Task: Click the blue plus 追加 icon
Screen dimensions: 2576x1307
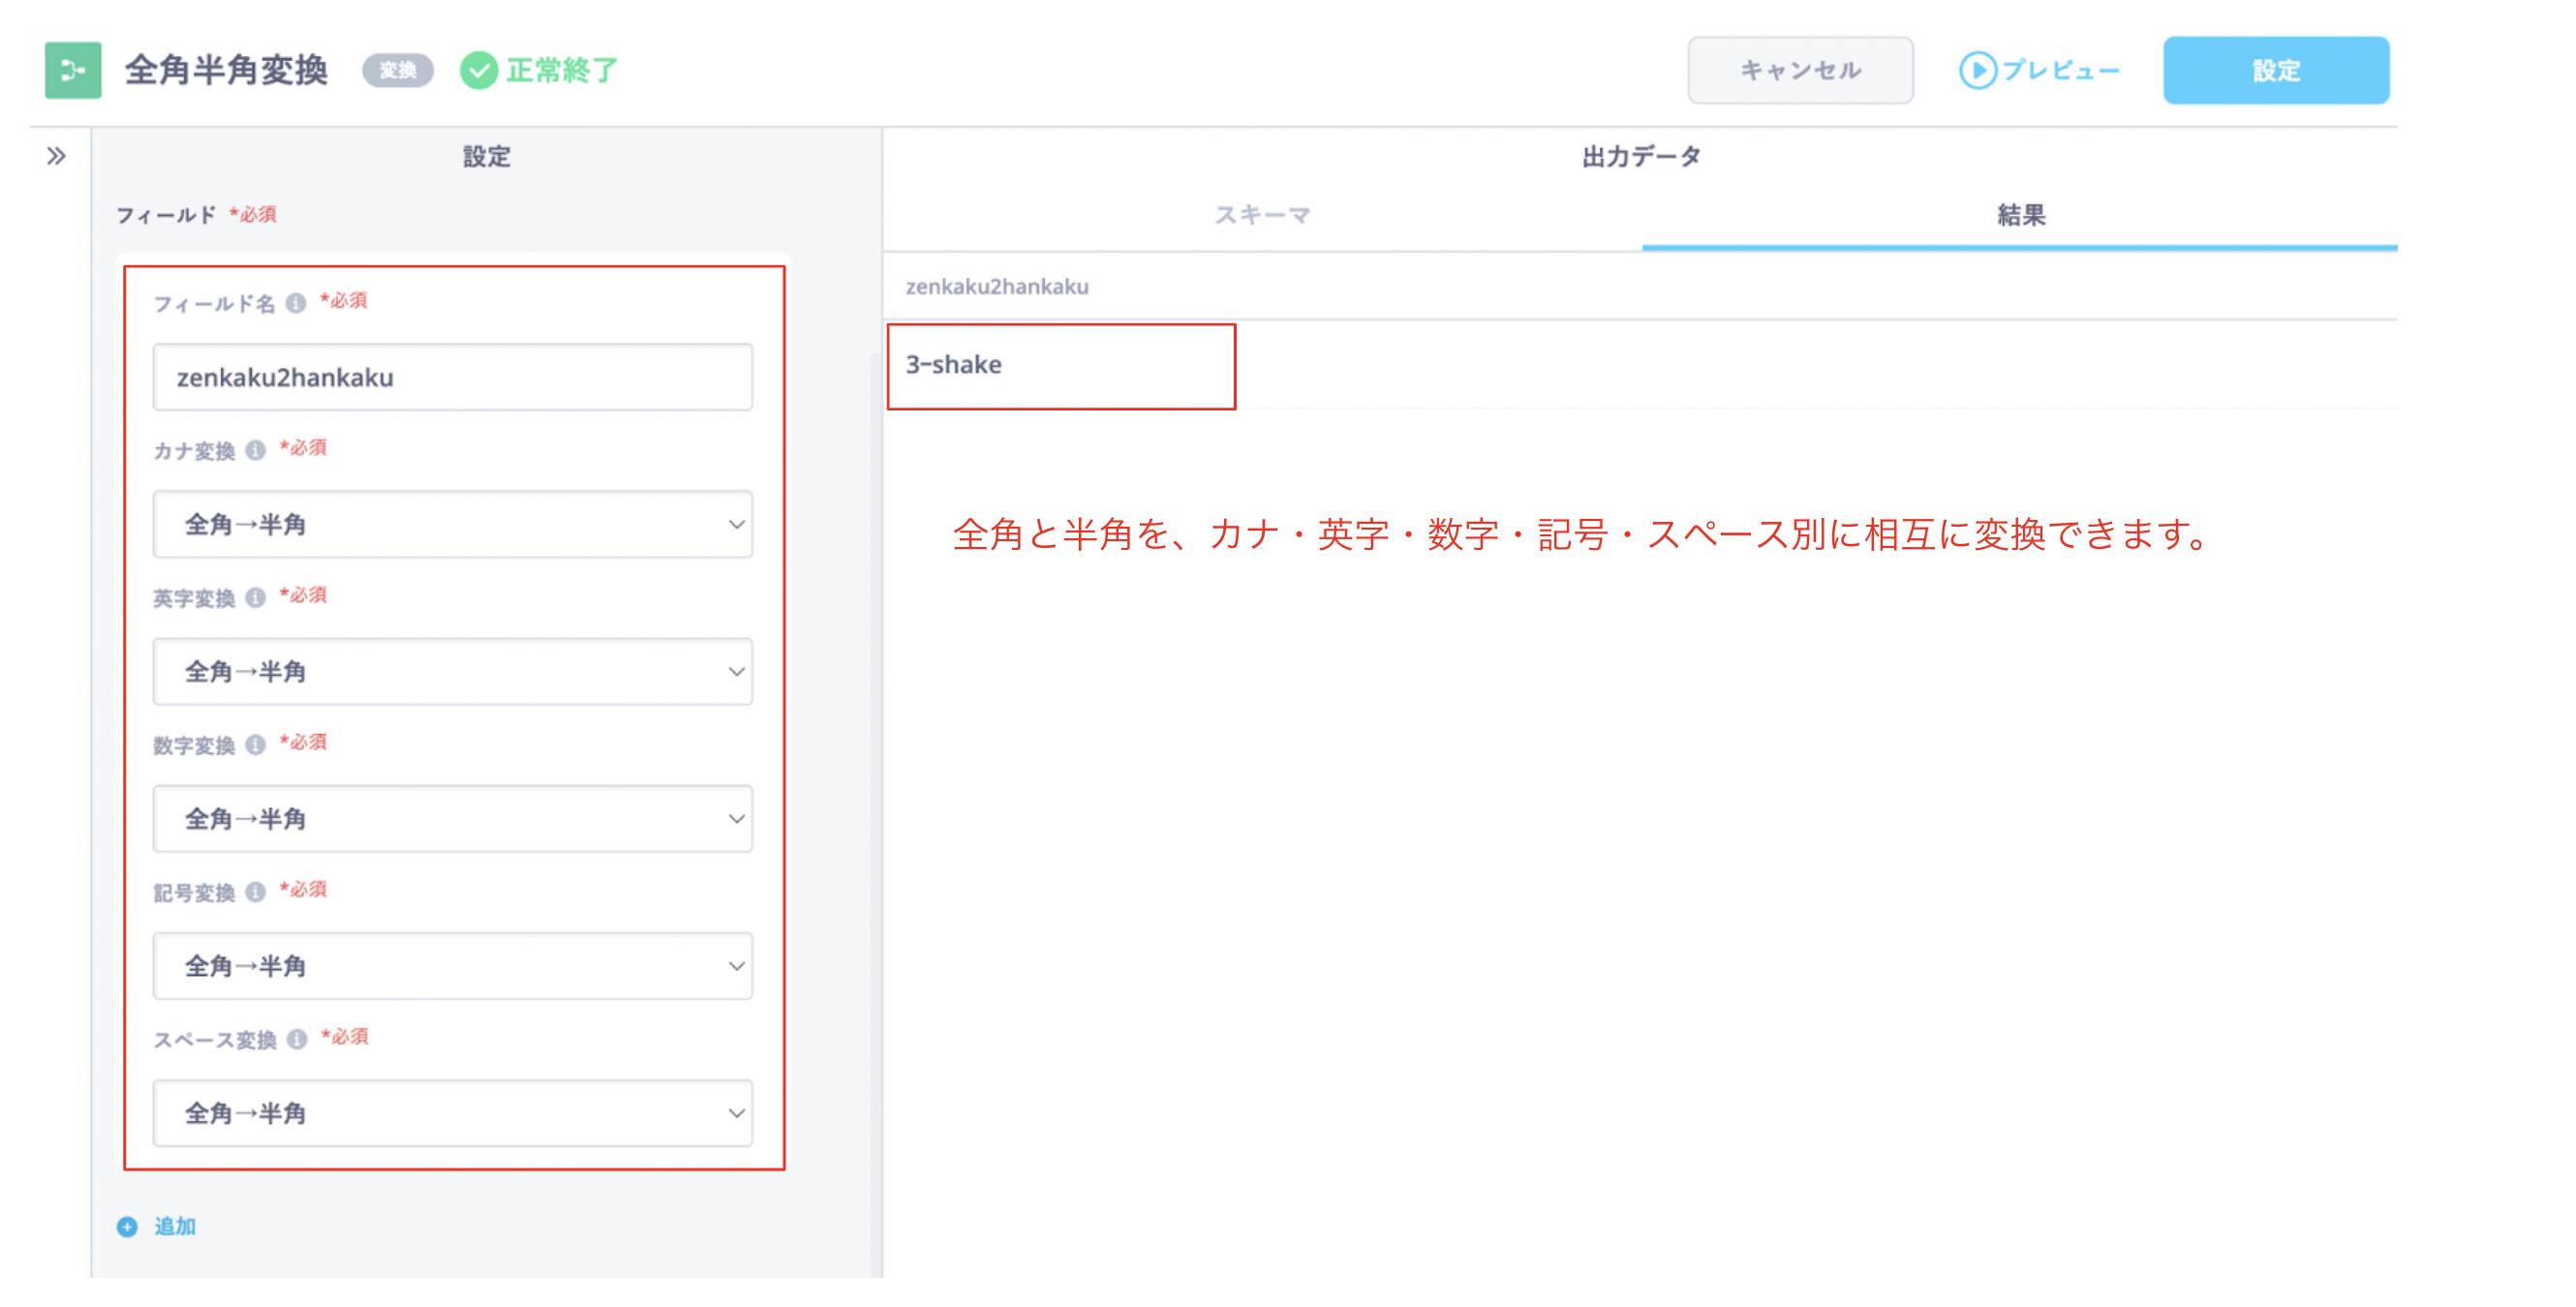Action: pyautogui.click(x=127, y=1226)
